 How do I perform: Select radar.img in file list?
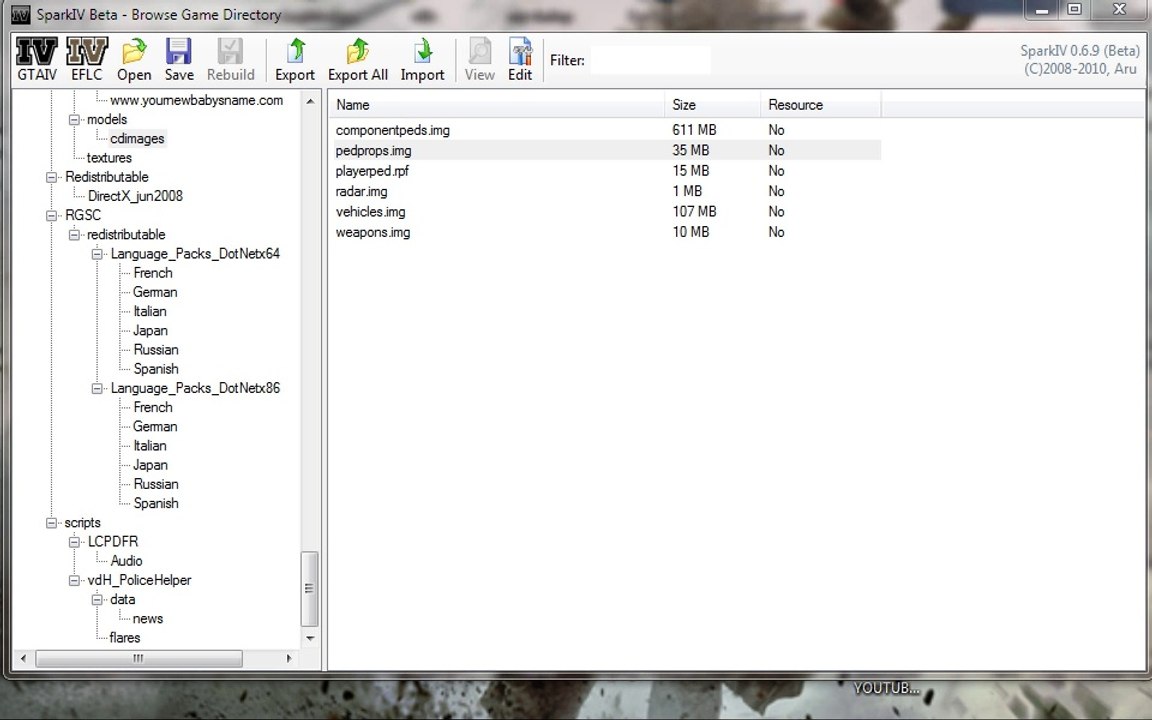click(x=361, y=192)
